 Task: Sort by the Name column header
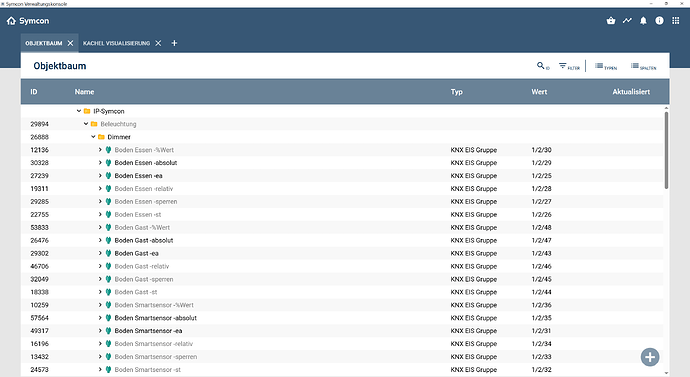coord(84,92)
